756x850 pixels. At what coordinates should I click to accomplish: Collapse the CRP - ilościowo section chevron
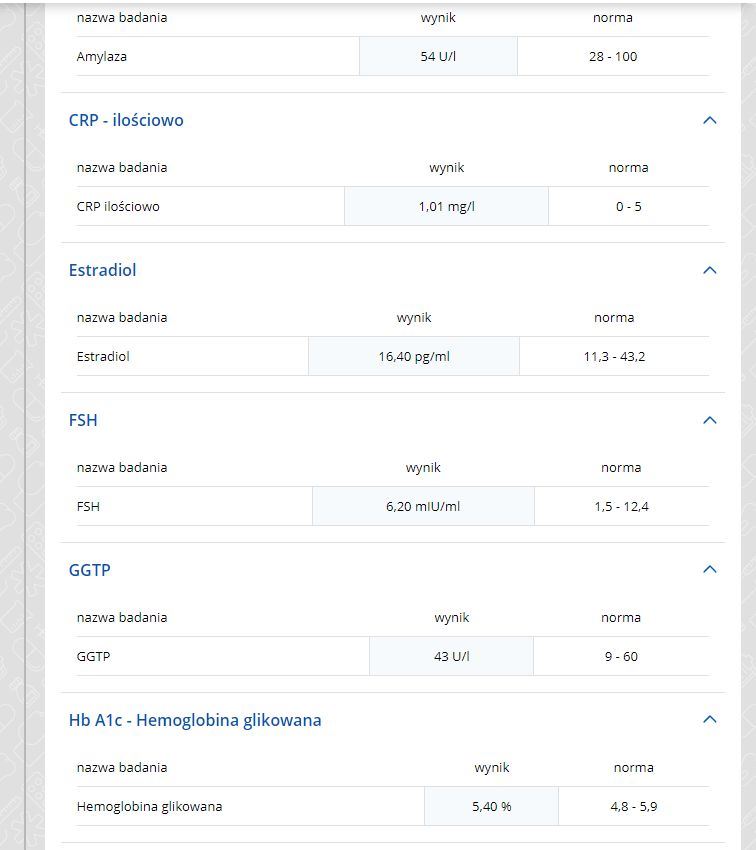[709, 120]
